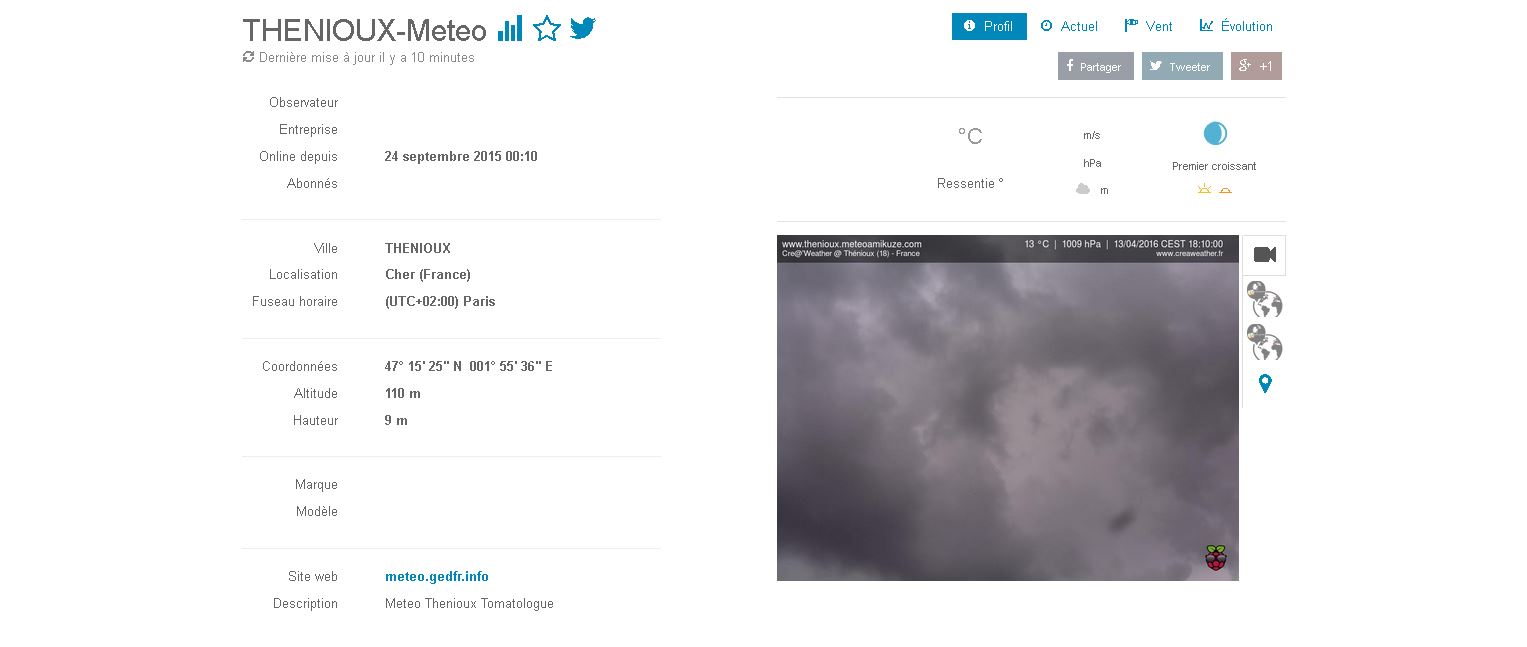Click the 'Site web' field label

point(313,576)
